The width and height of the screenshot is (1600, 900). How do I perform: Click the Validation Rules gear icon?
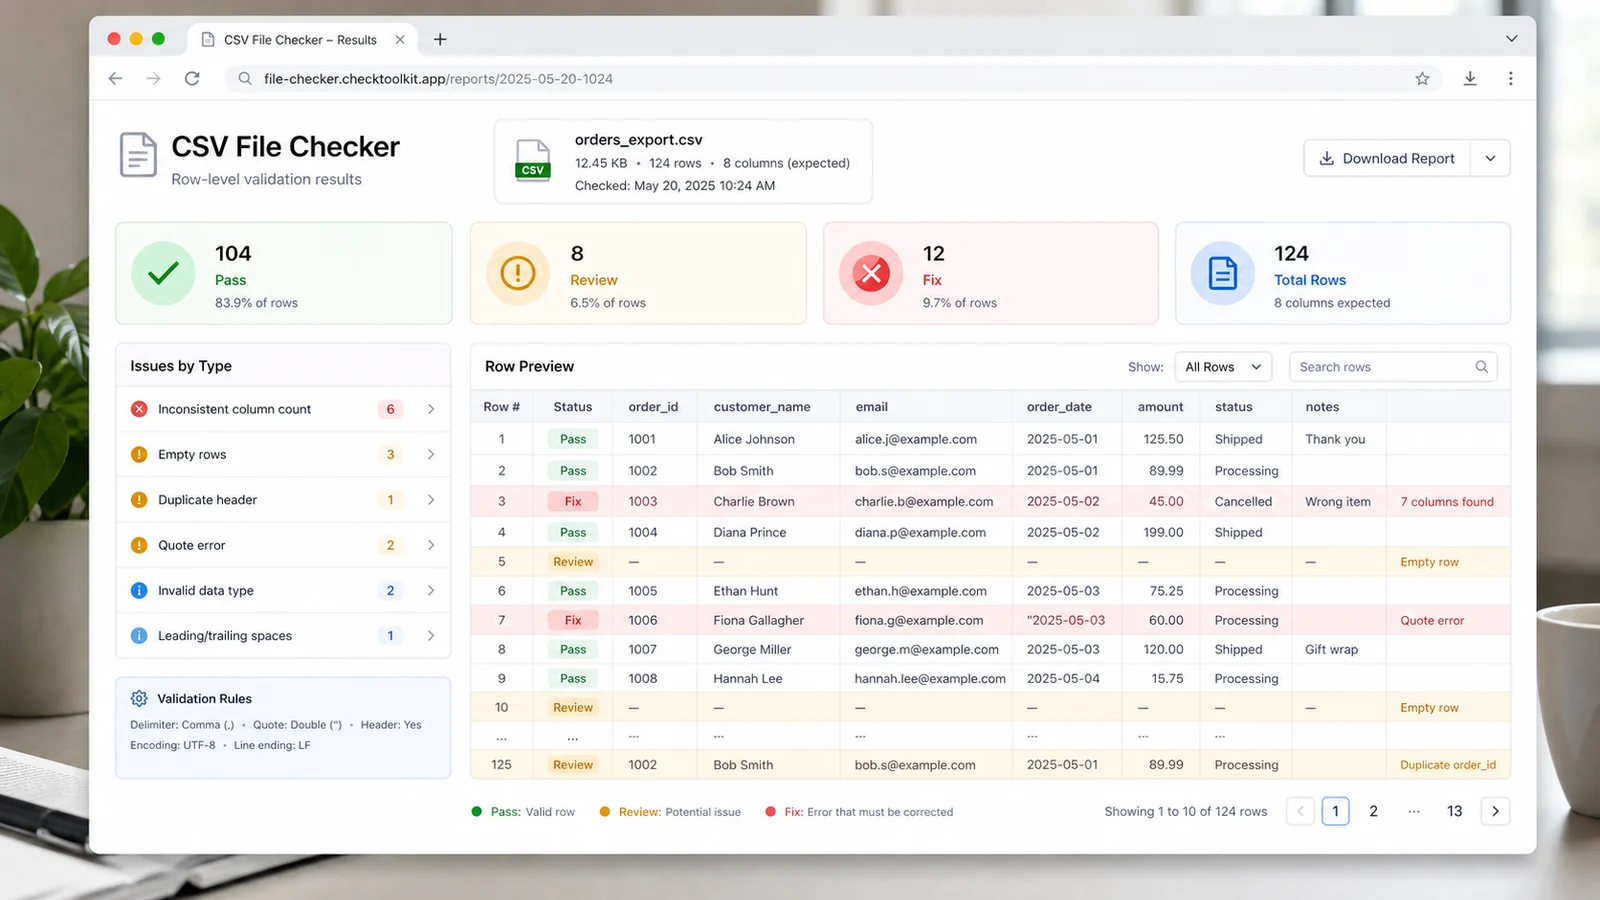point(139,698)
